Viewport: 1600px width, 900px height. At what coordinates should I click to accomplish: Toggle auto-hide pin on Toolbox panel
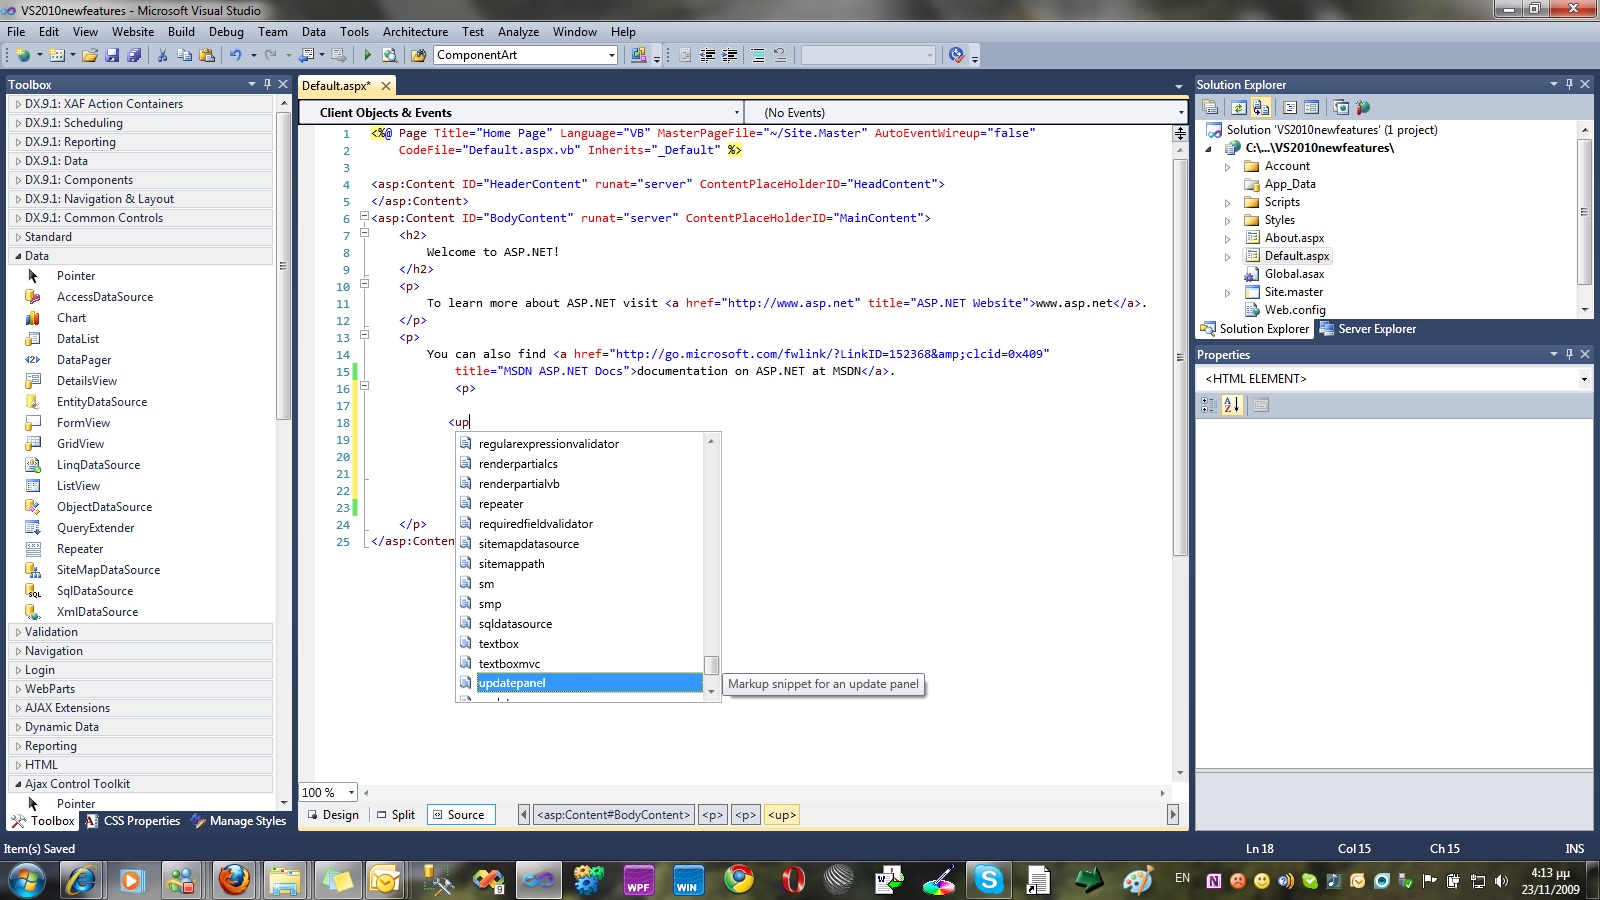point(267,84)
